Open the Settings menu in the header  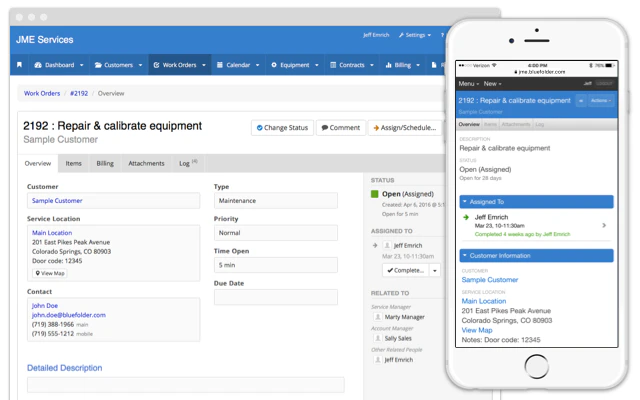coord(412,35)
